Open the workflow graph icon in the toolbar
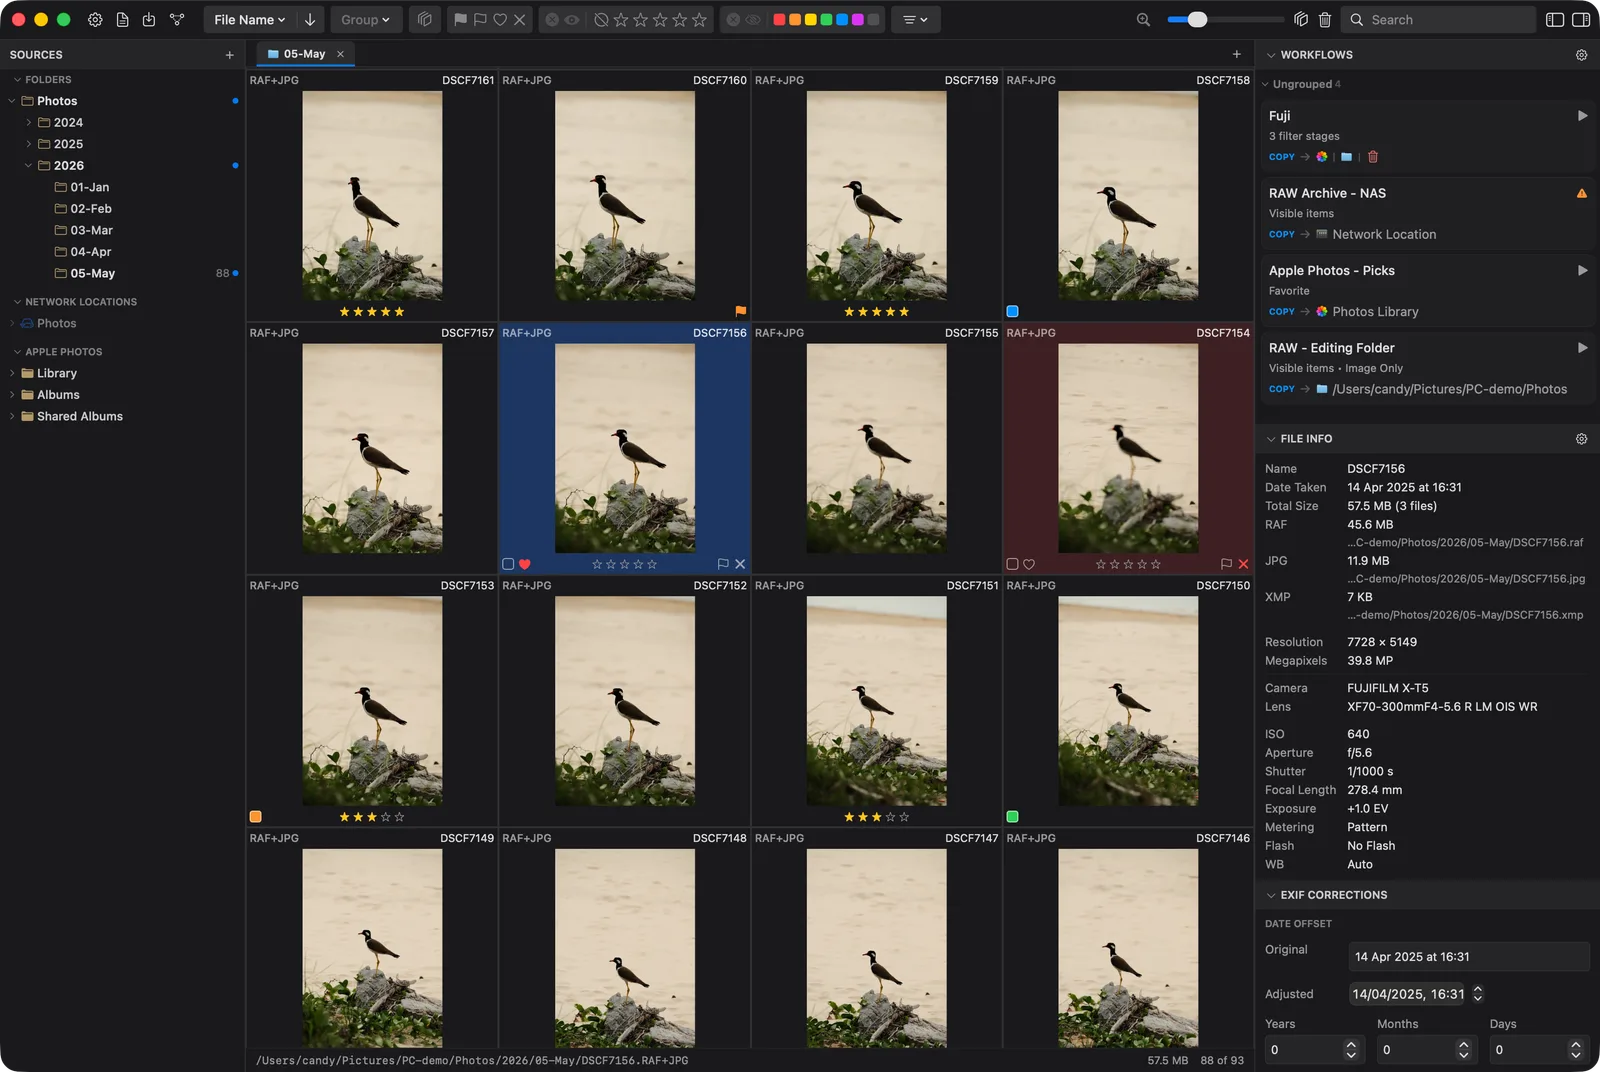Viewport: 1600px width, 1072px height. pyautogui.click(x=177, y=20)
